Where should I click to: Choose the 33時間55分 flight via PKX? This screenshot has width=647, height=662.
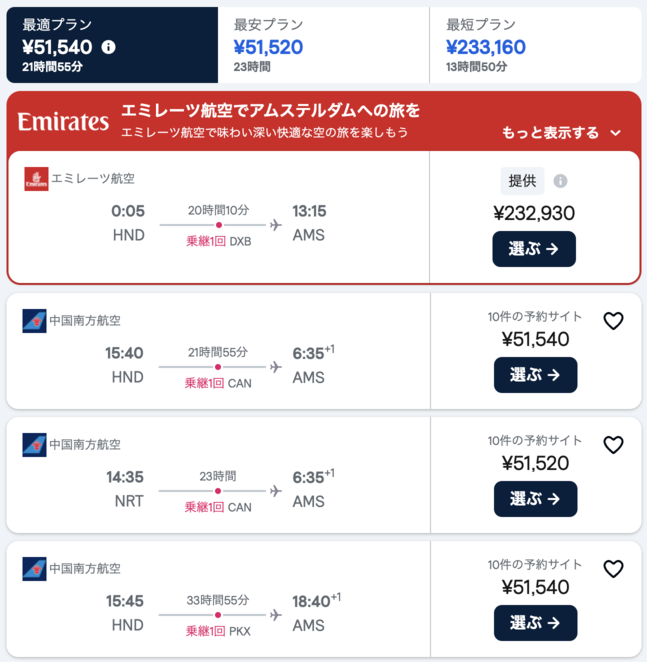point(535,623)
